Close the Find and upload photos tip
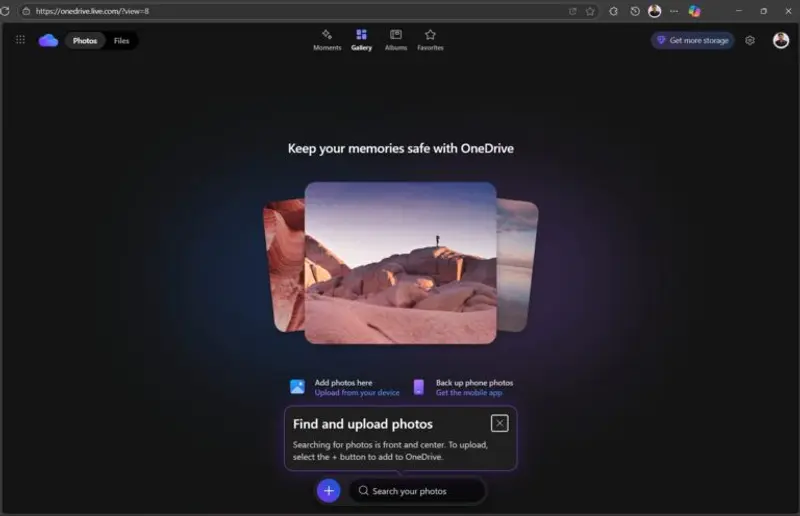Viewport: 800px width, 516px height. [x=500, y=423]
